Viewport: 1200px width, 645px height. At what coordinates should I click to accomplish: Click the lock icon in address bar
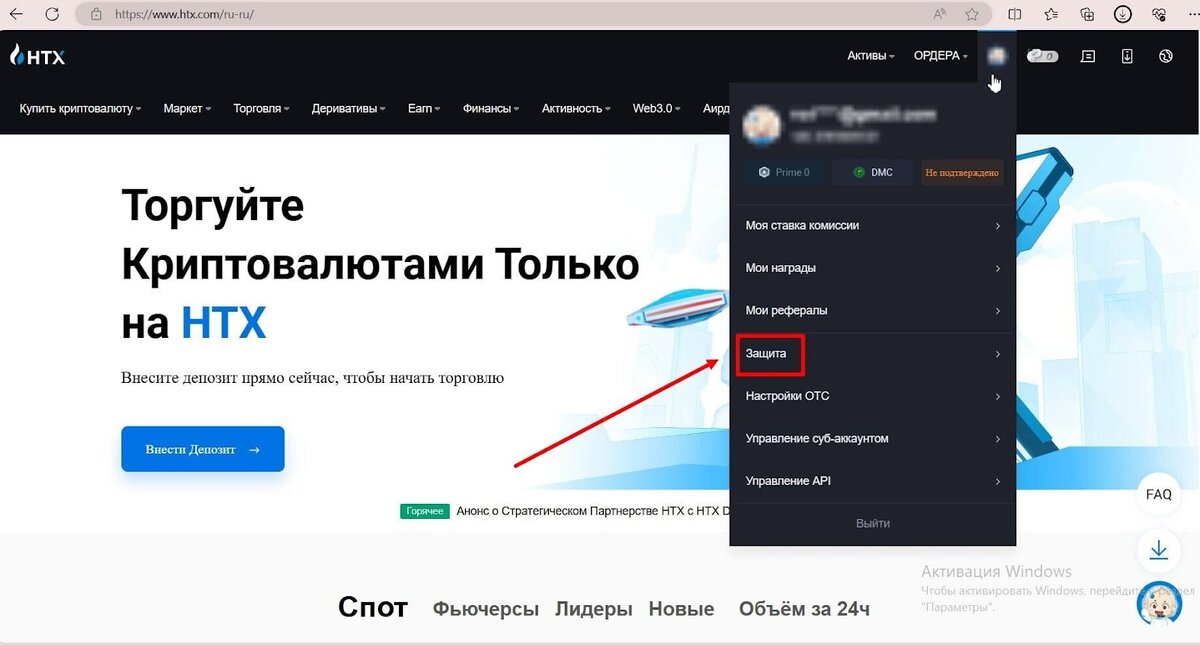pyautogui.click(x=96, y=14)
